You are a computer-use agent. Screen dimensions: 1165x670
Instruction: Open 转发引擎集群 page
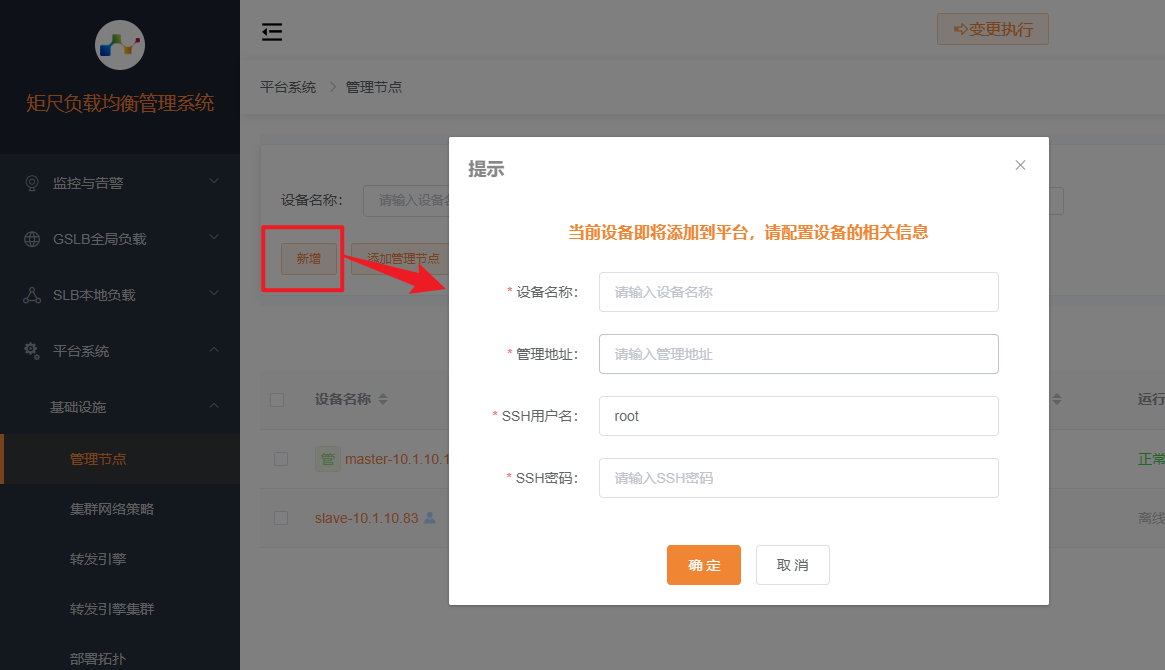[120, 609]
